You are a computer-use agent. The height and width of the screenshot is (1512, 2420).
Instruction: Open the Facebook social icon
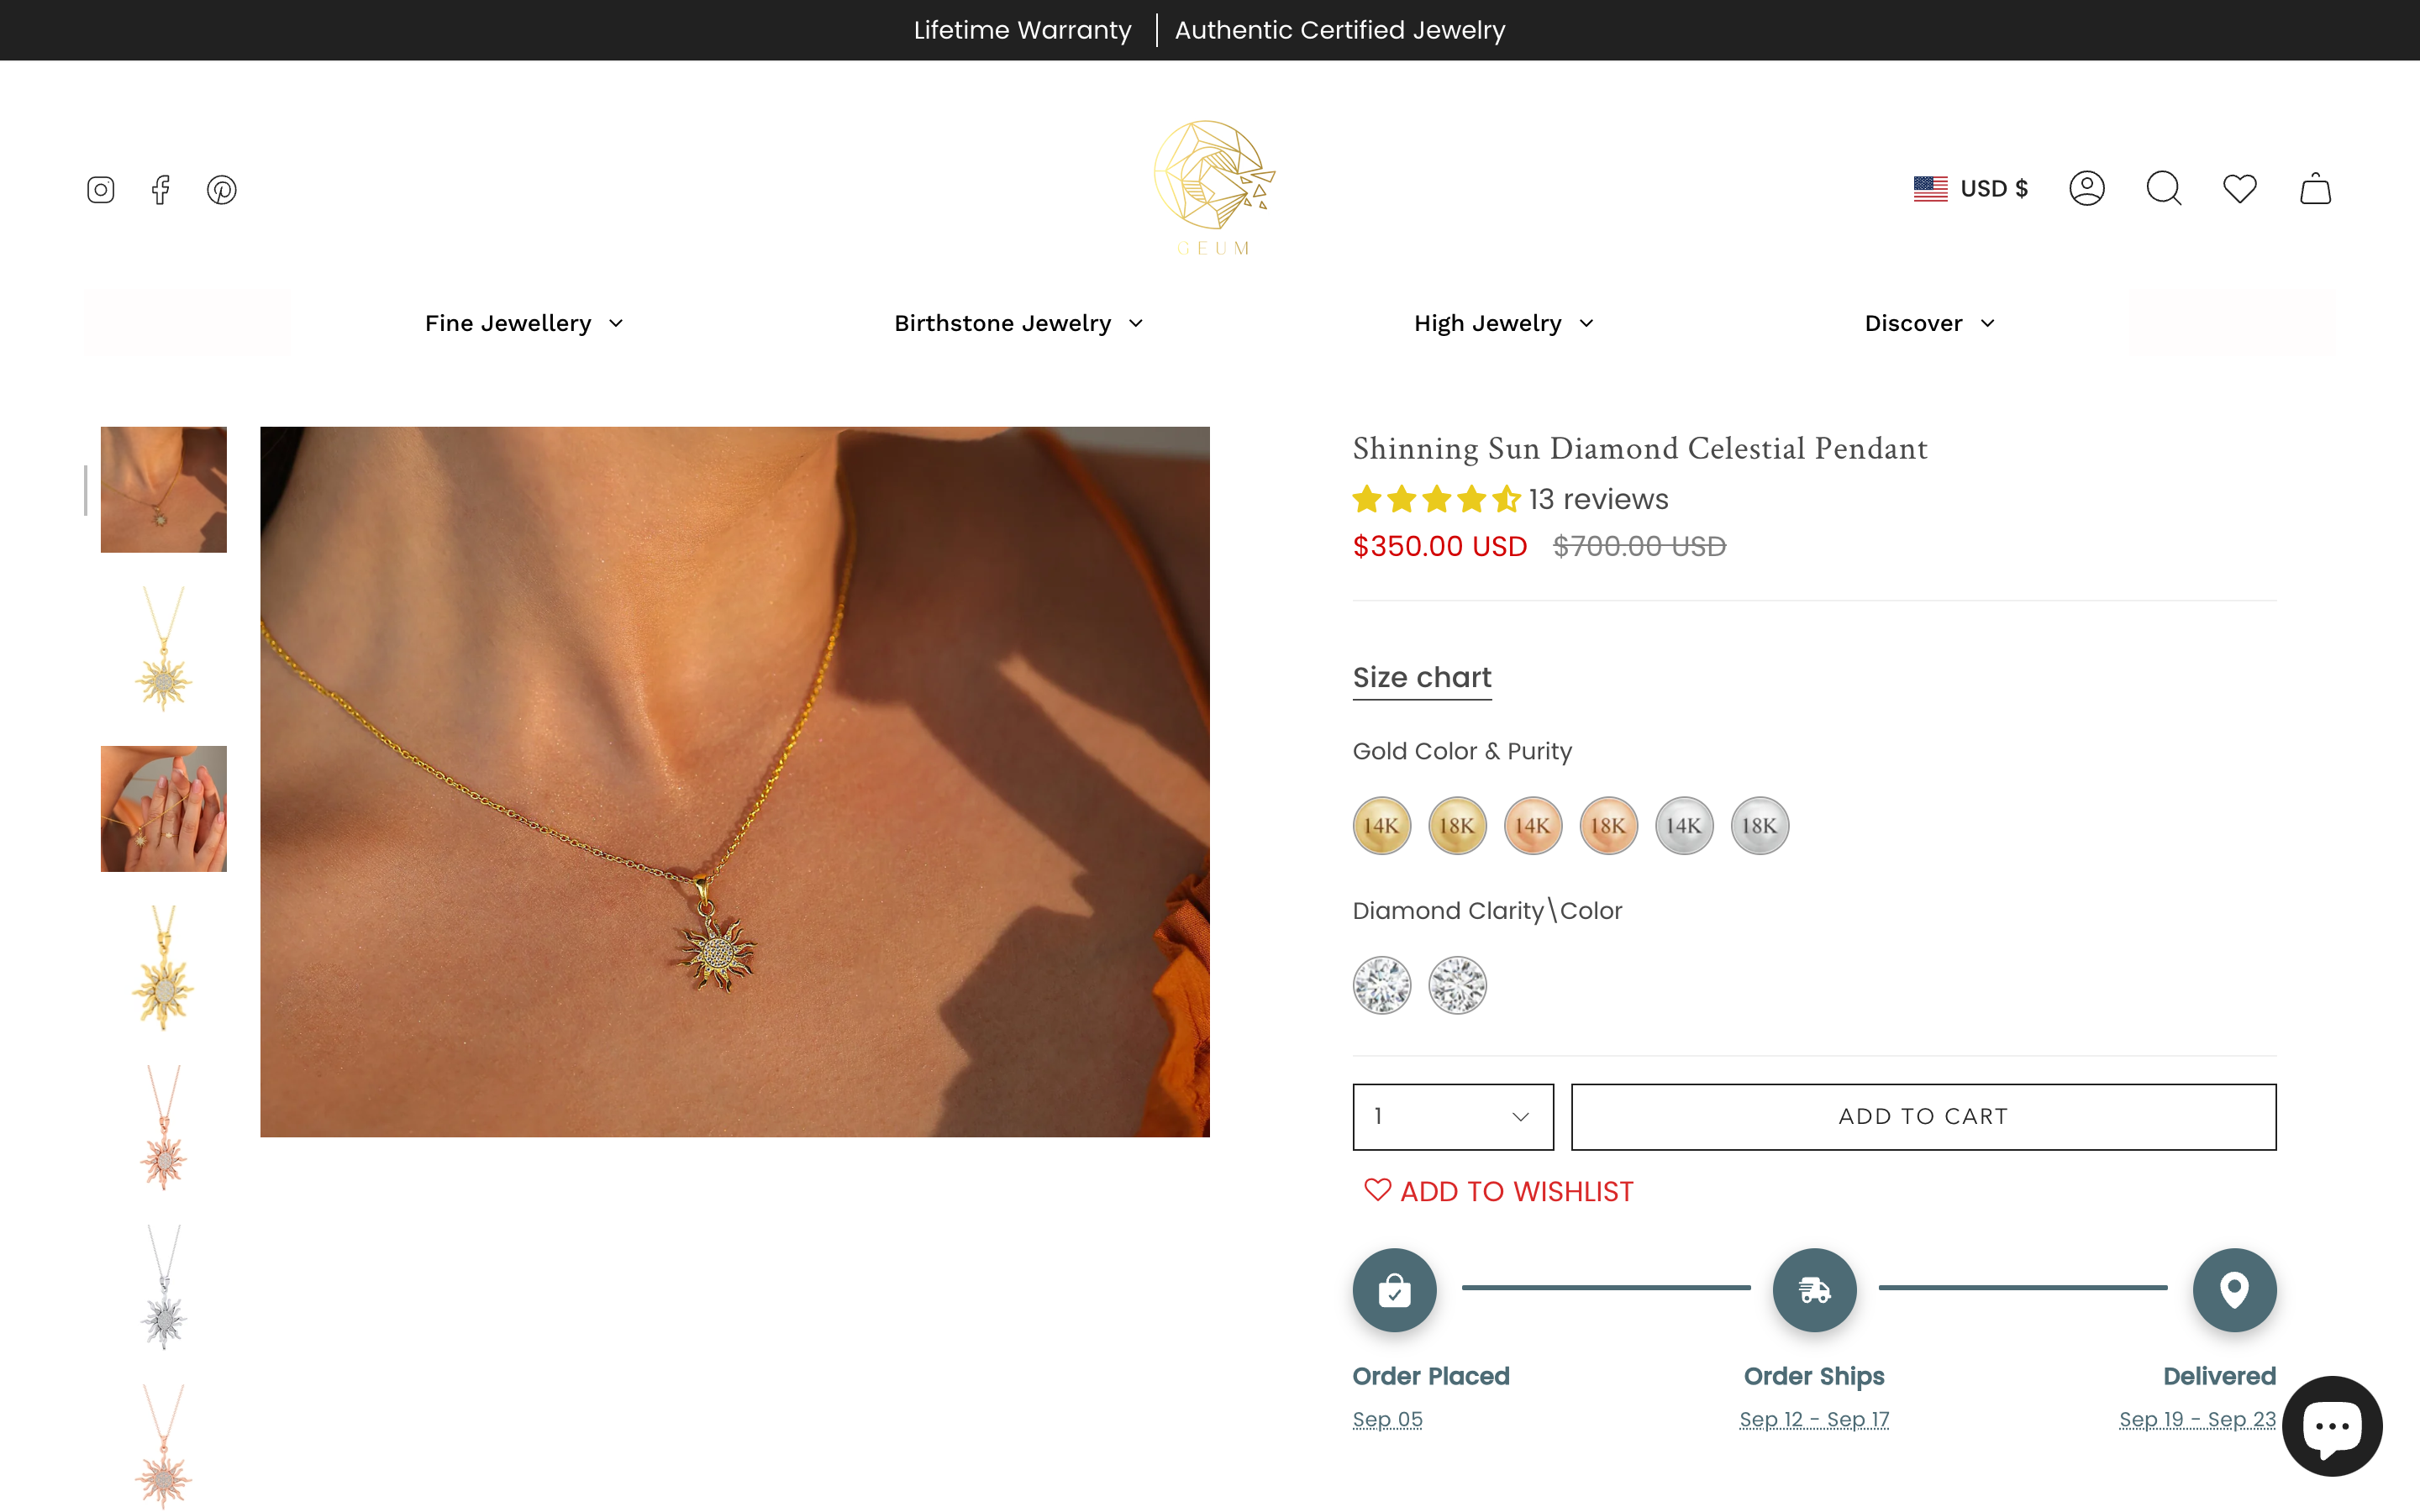160,189
